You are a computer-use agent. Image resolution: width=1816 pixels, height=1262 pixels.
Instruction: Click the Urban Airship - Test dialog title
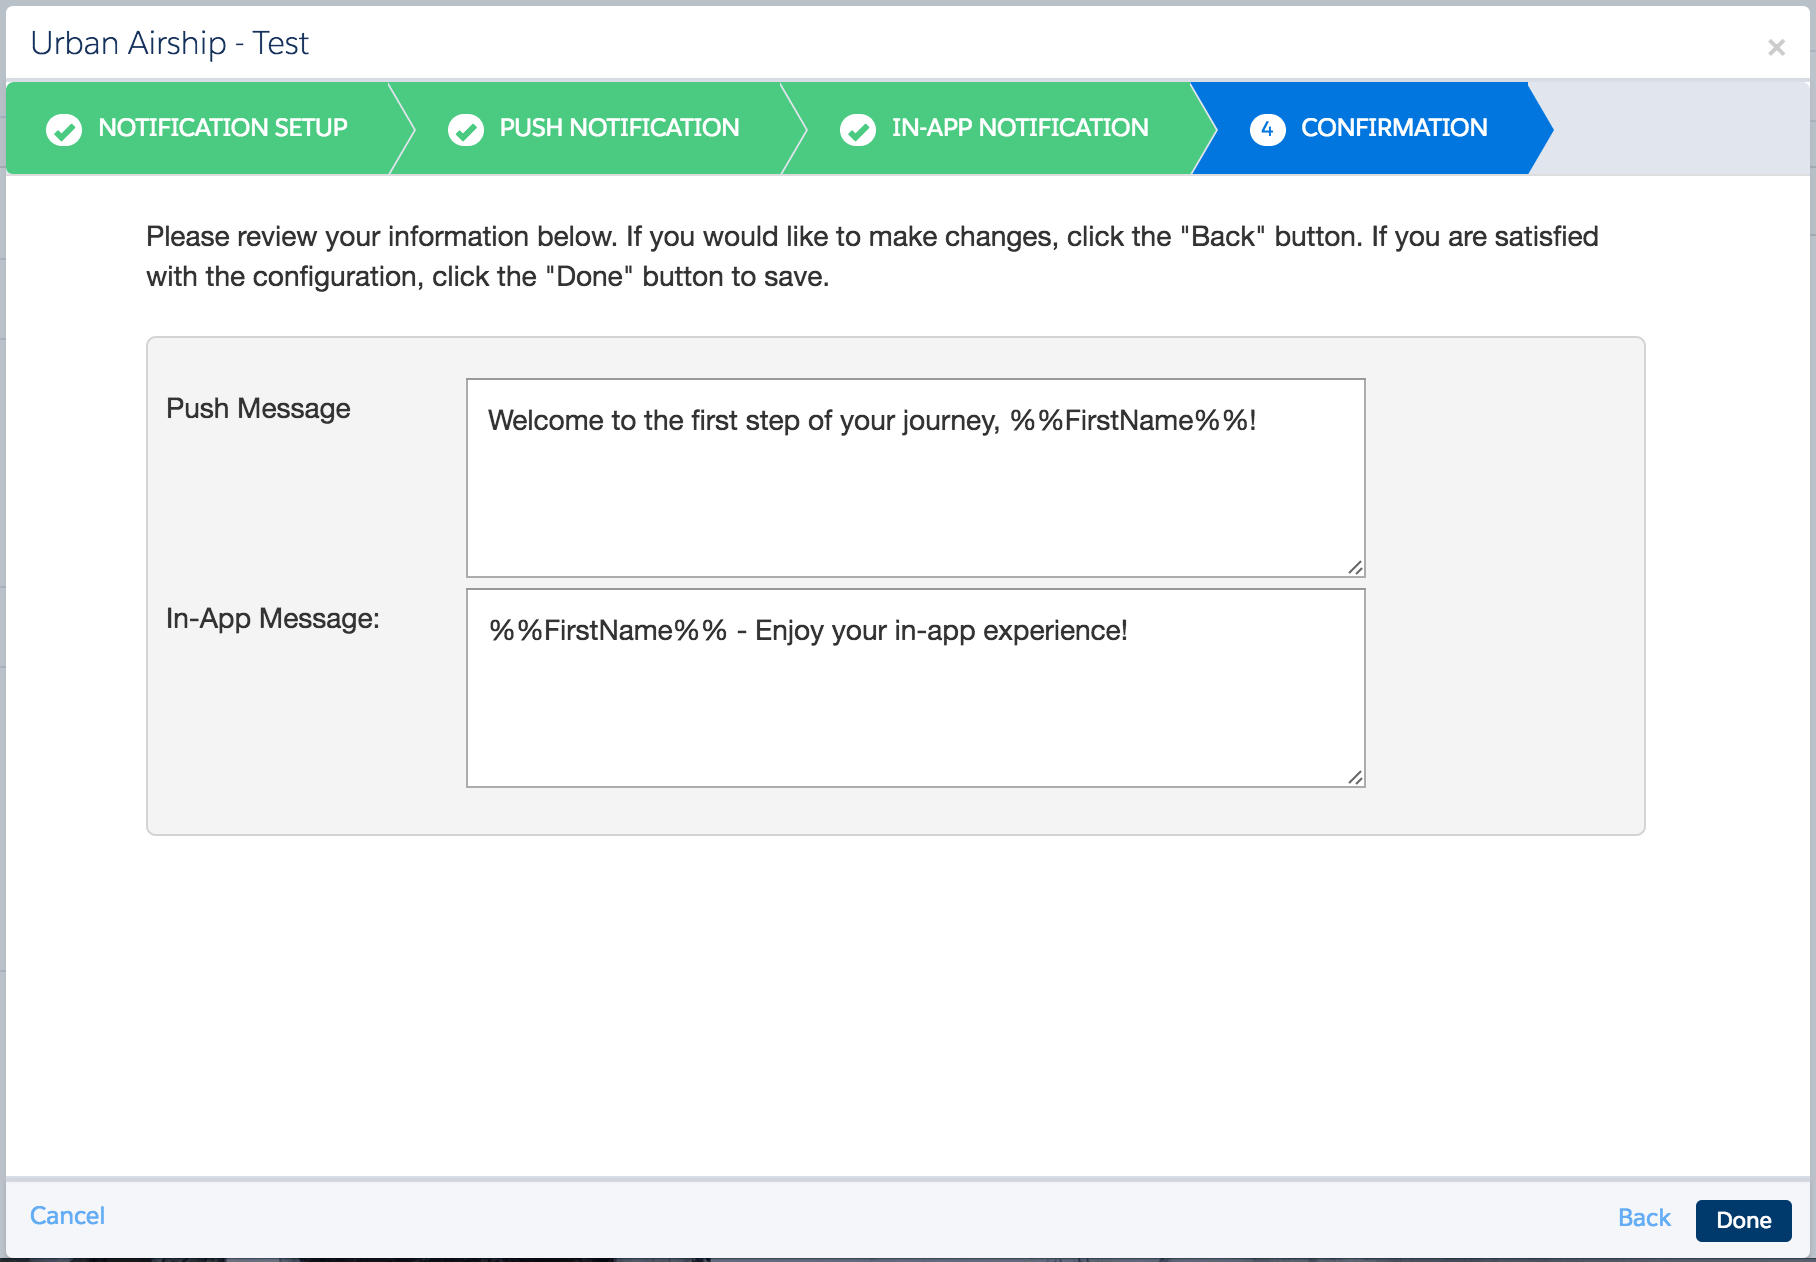tap(170, 43)
